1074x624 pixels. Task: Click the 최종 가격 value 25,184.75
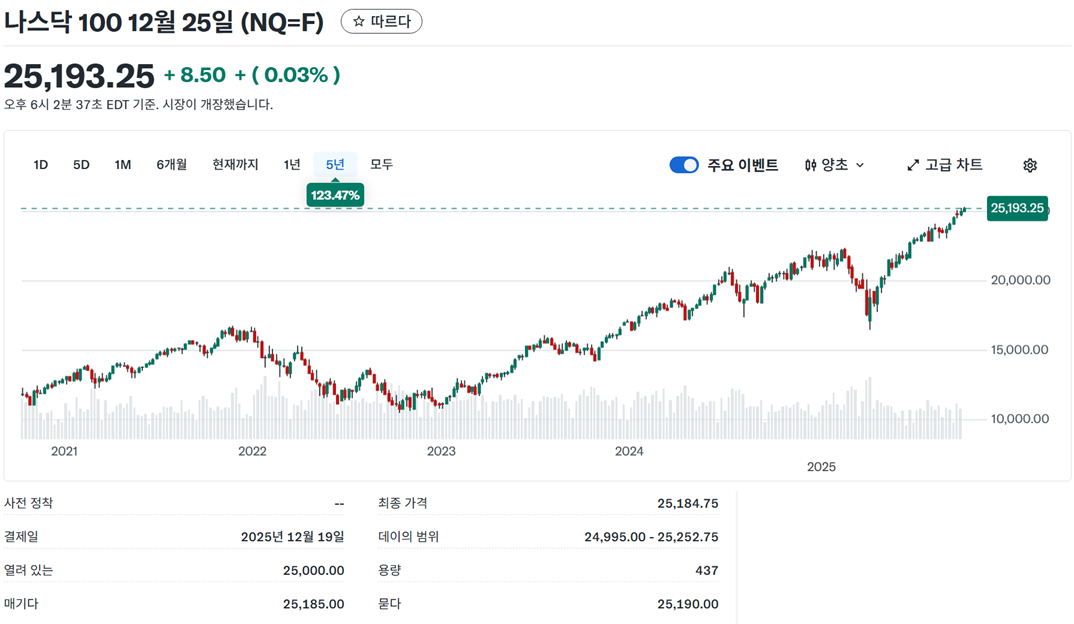pos(688,503)
